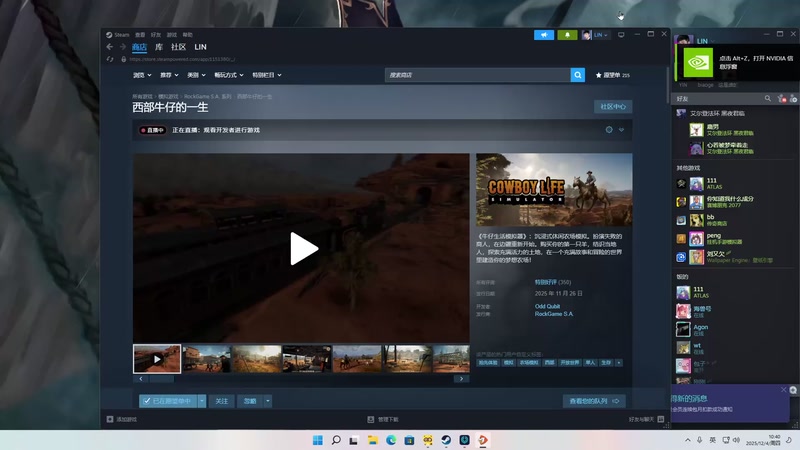The height and width of the screenshot is (450, 800).
Task: Click the 关注 follow button
Action: [x=221, y=401]
